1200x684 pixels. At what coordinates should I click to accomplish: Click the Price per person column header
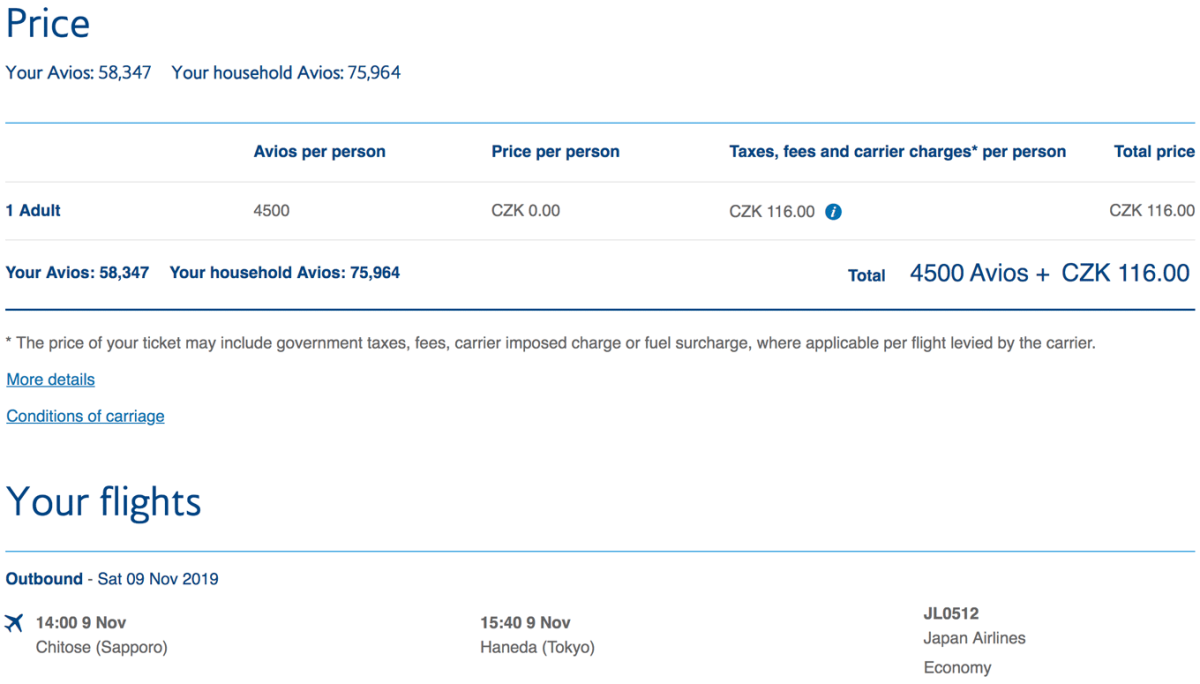click(555, 152)
